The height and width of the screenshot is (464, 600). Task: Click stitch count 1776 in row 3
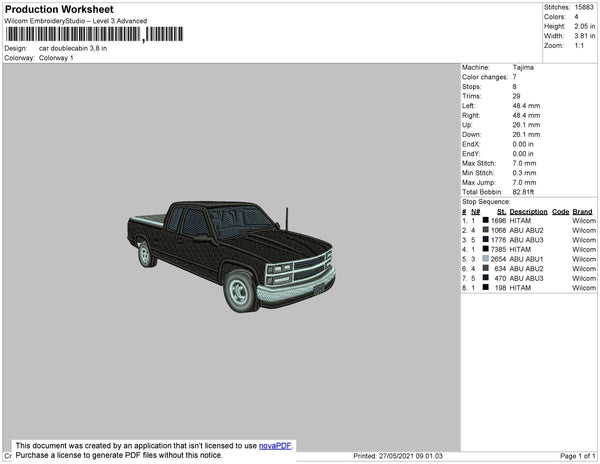click(498, 240)
